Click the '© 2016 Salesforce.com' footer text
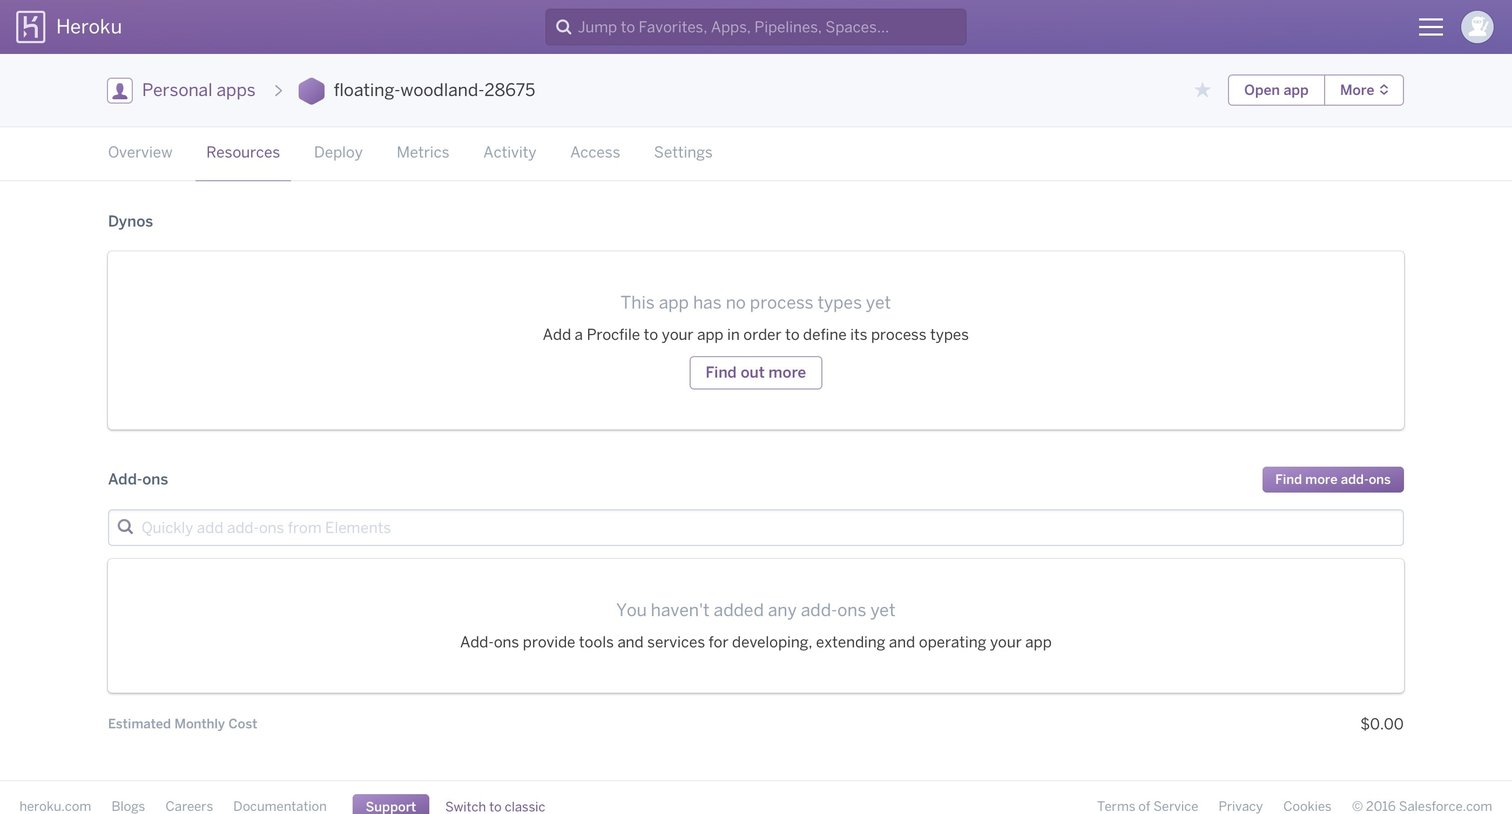The width and height of the screenshot is (1512, 814). click(1422, 806)
